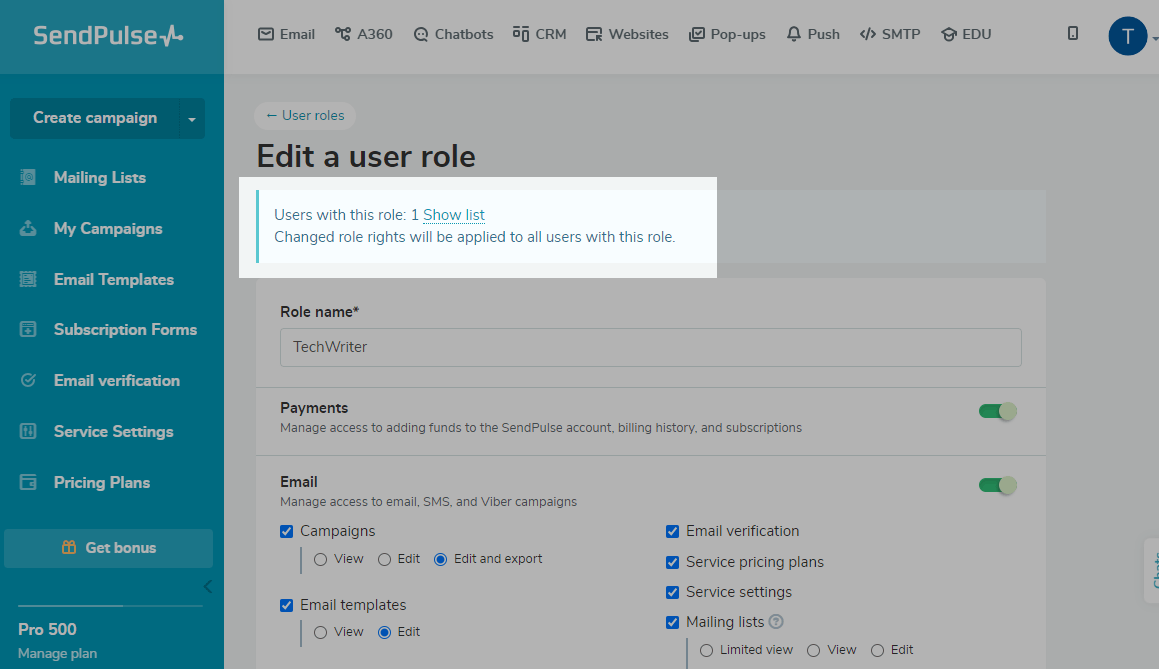Disable the Payments access toggle
The height and width of the screenshot is (669, 1159).
point(997,411)
